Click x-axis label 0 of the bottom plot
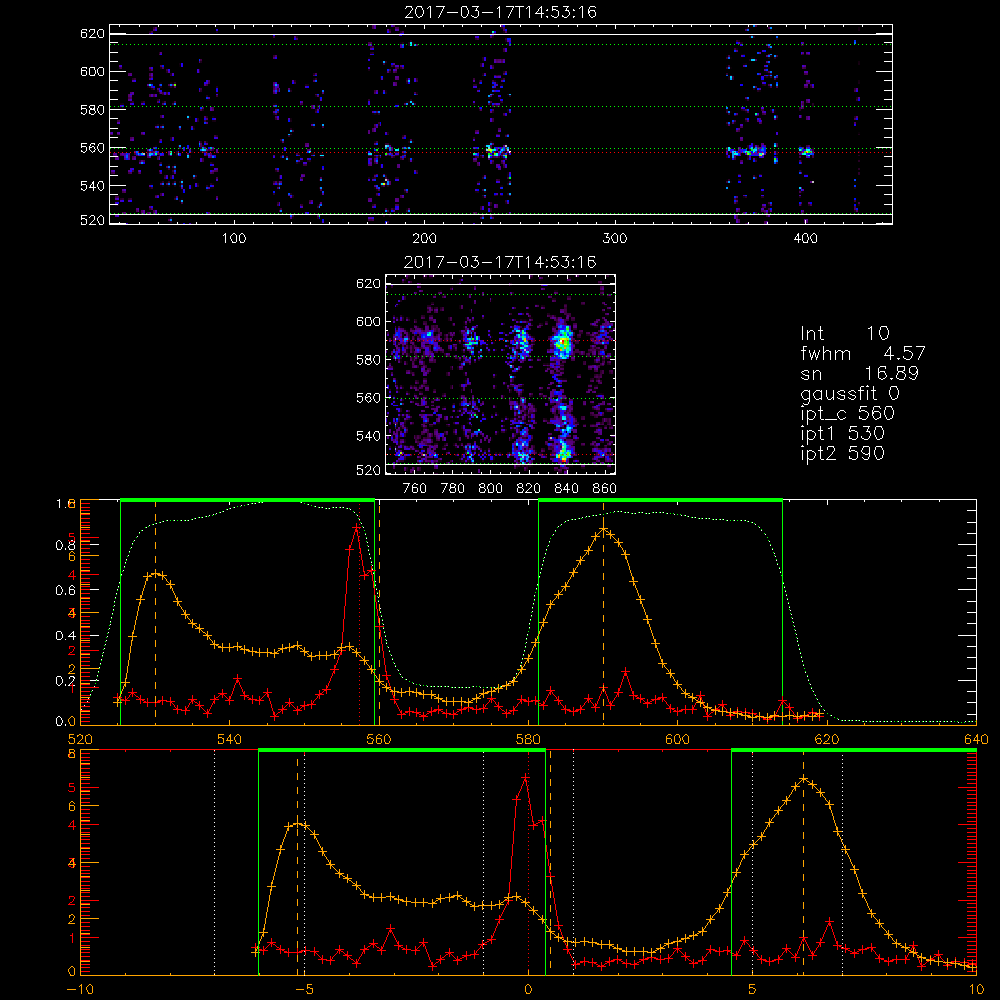Image resolution: width=1000 pixels, height=1000 pixels. 528,990
